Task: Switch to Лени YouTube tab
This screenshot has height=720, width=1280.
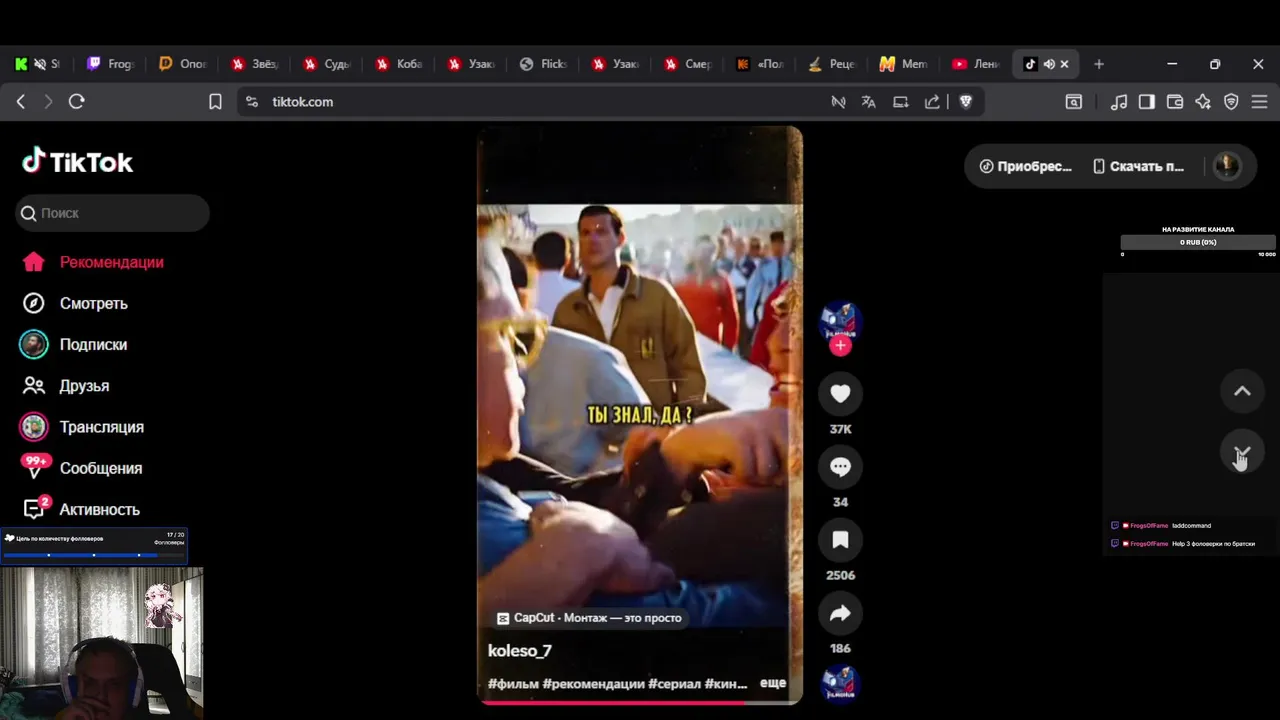Action: coord(976,64)
